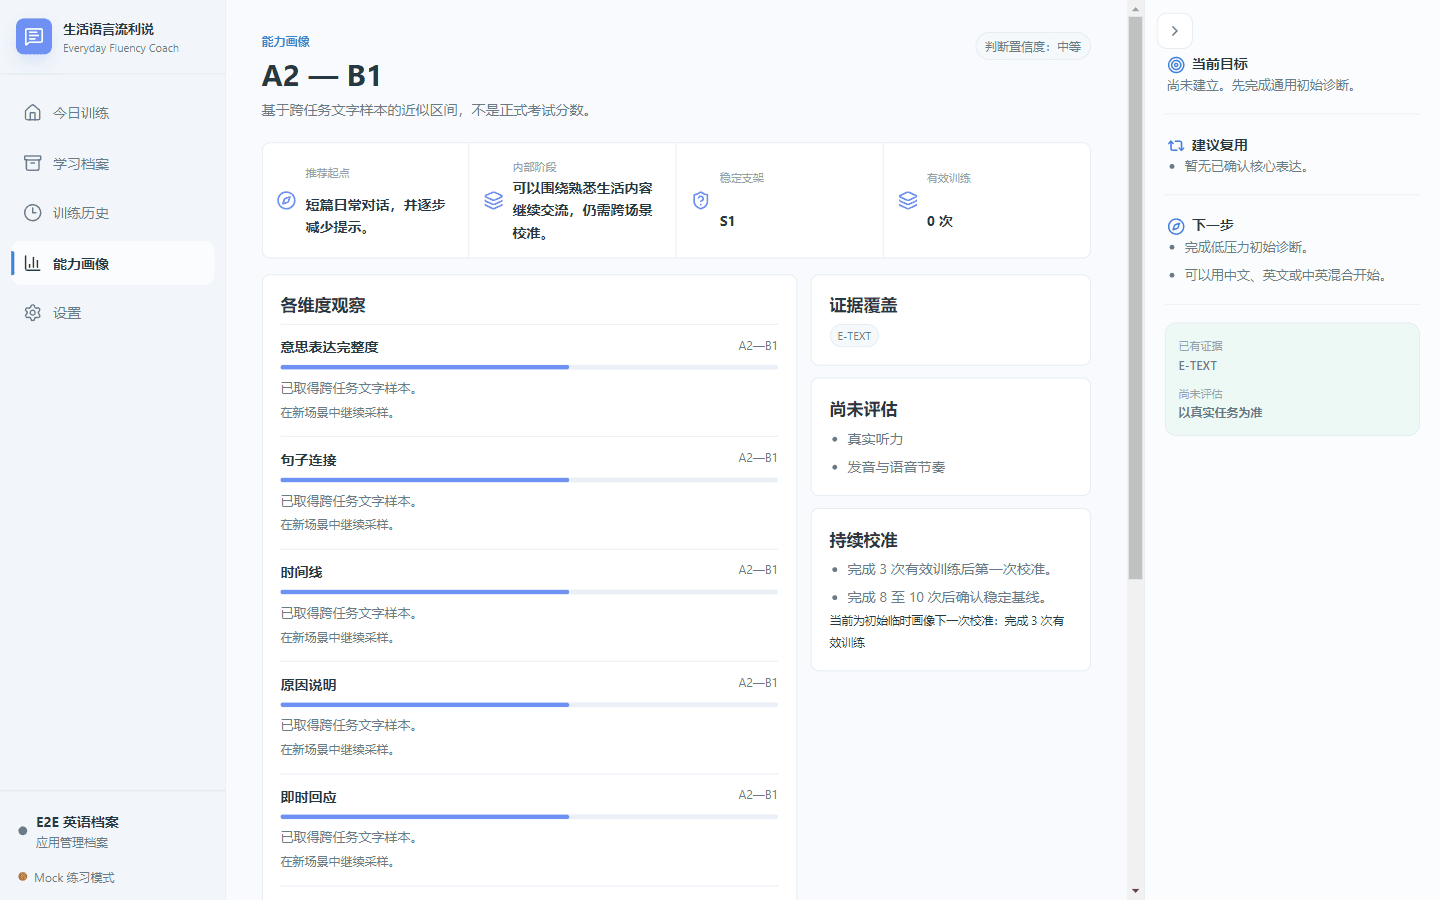1440x900 pixels.
Task: Click the target icon next to 当前目标
Action: (x=1176, y=65)
